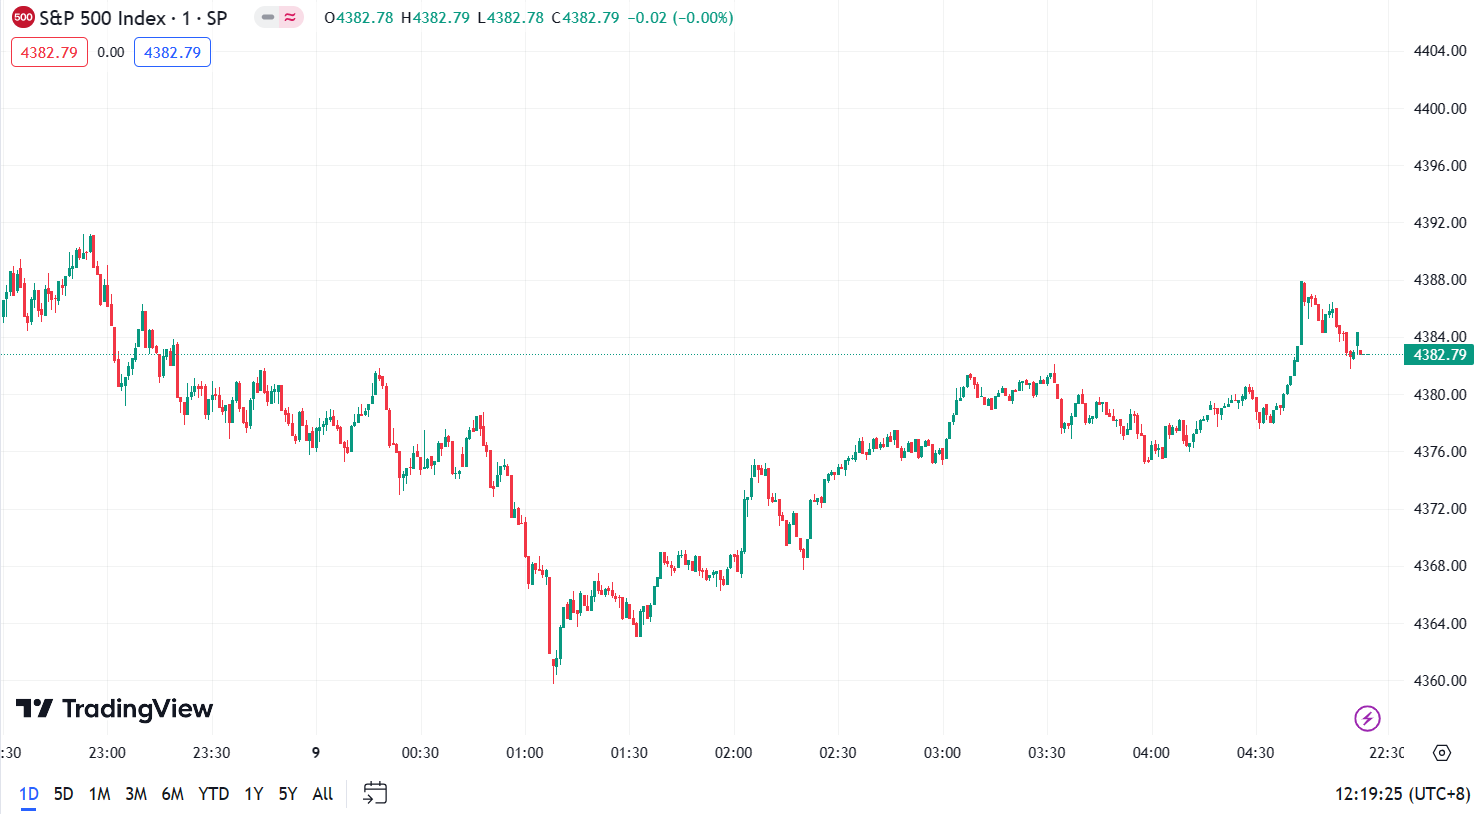Switch to the 5D time range
Image resolution: width=1474 pixels, height=814 pixels.
pyautogui.click(x=63, y=794)
